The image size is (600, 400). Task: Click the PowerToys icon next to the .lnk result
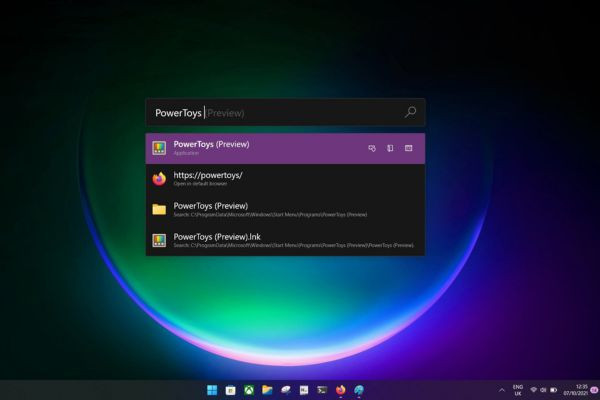(159, 240)
